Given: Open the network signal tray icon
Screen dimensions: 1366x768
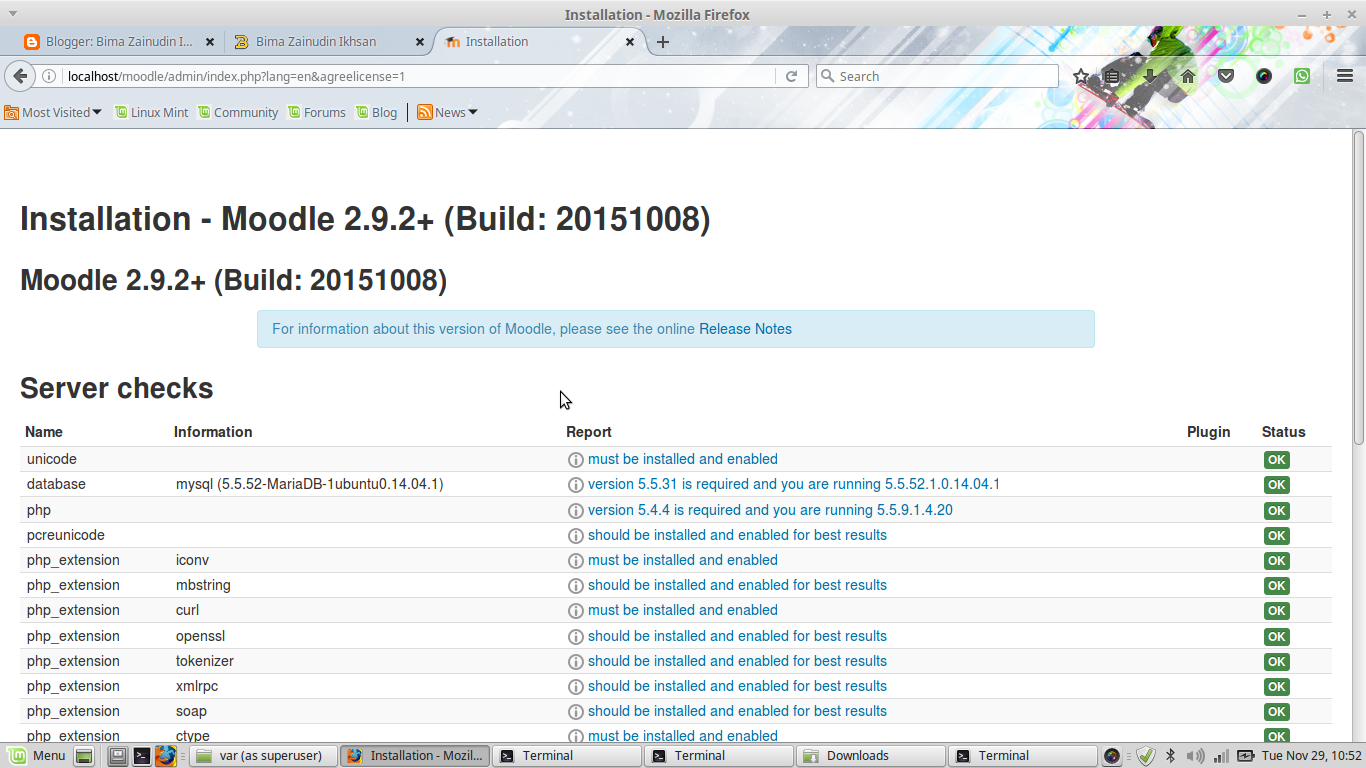Looking at the screenshot, I should click(x=1221, y=756).
